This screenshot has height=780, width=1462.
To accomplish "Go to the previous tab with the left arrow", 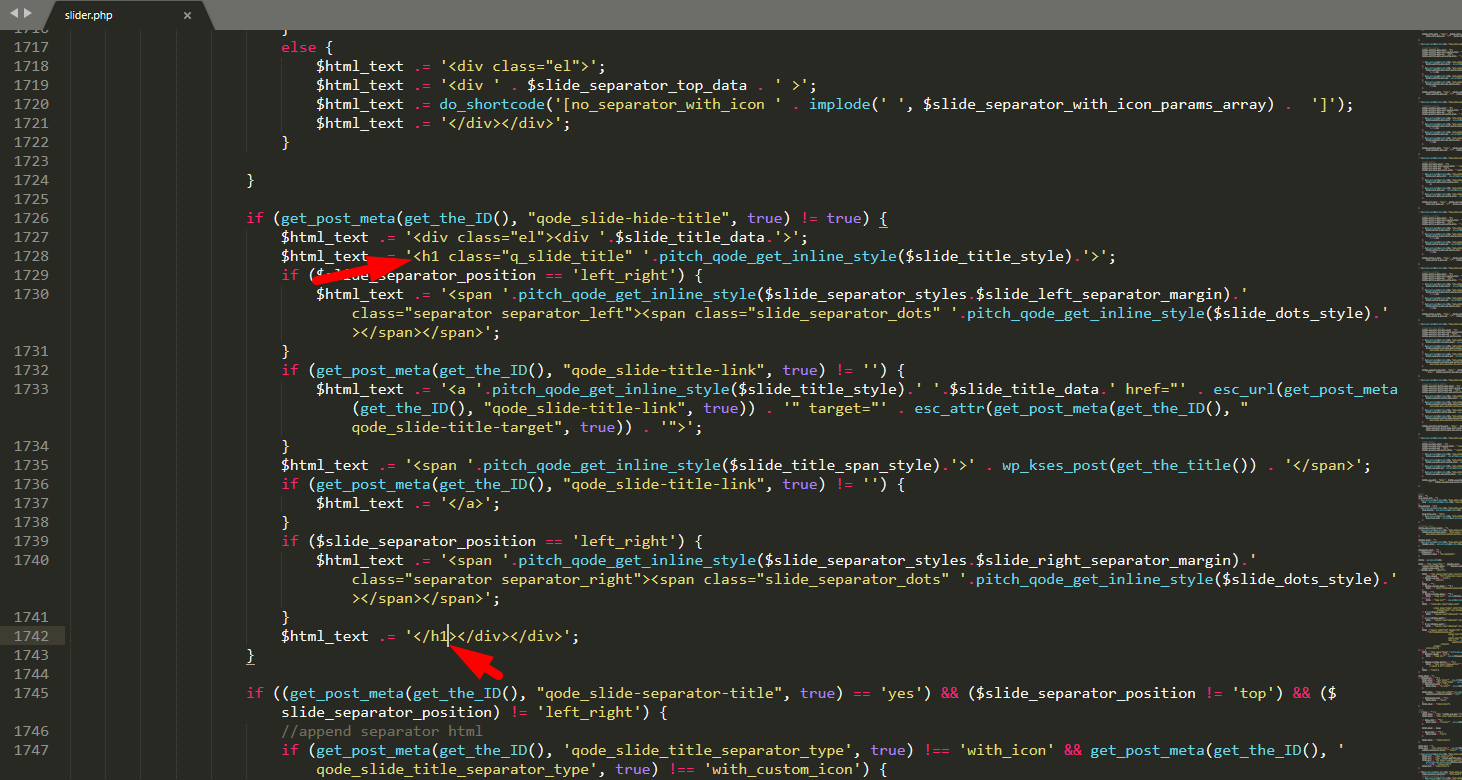I will click(x=13, y=14).
